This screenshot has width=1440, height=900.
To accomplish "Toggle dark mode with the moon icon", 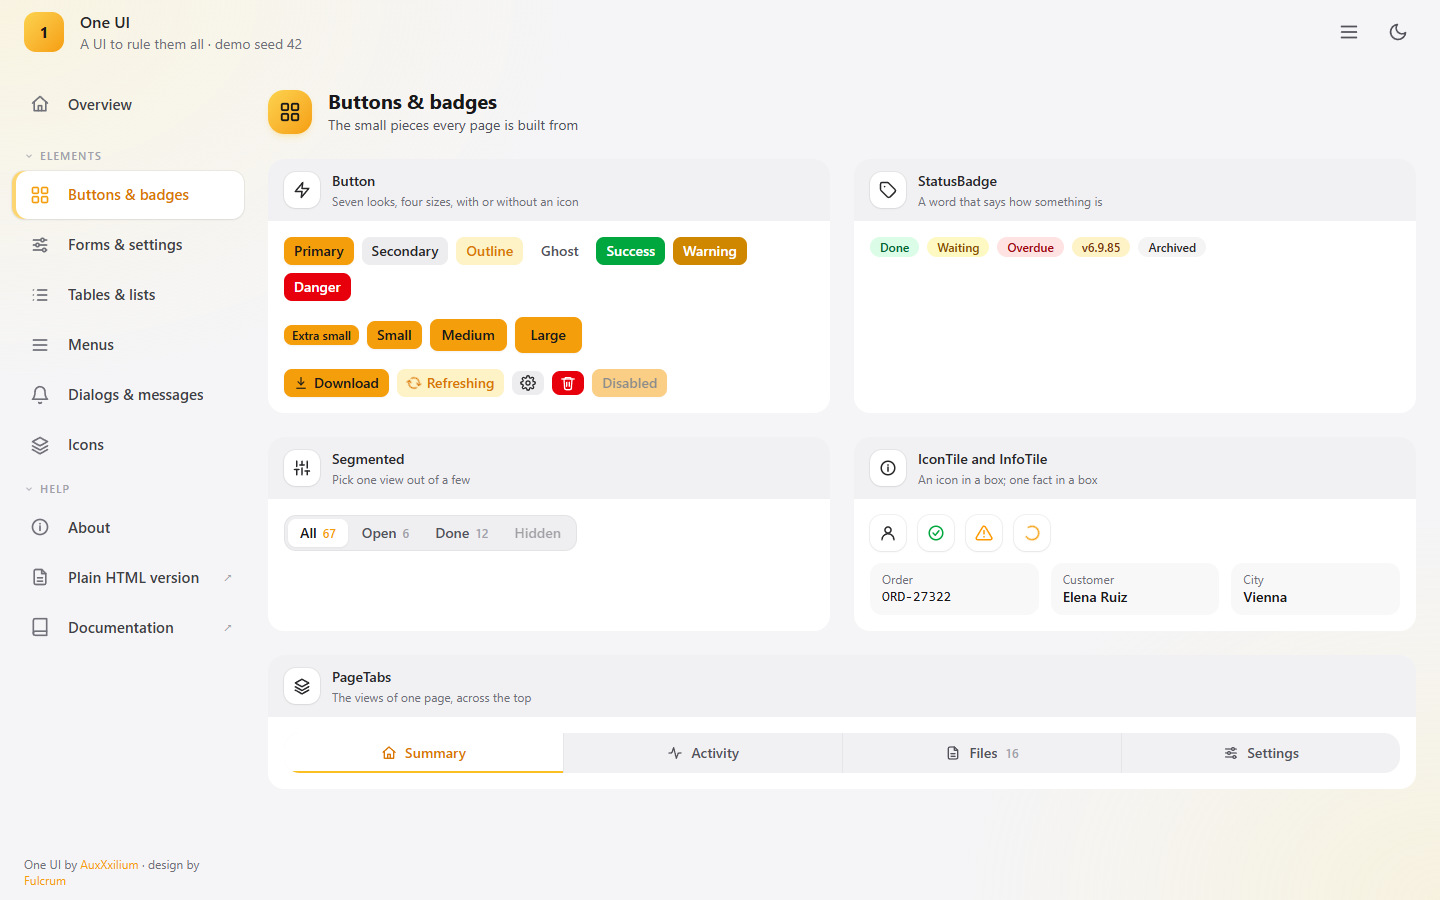I will (x=1398, y=32).
